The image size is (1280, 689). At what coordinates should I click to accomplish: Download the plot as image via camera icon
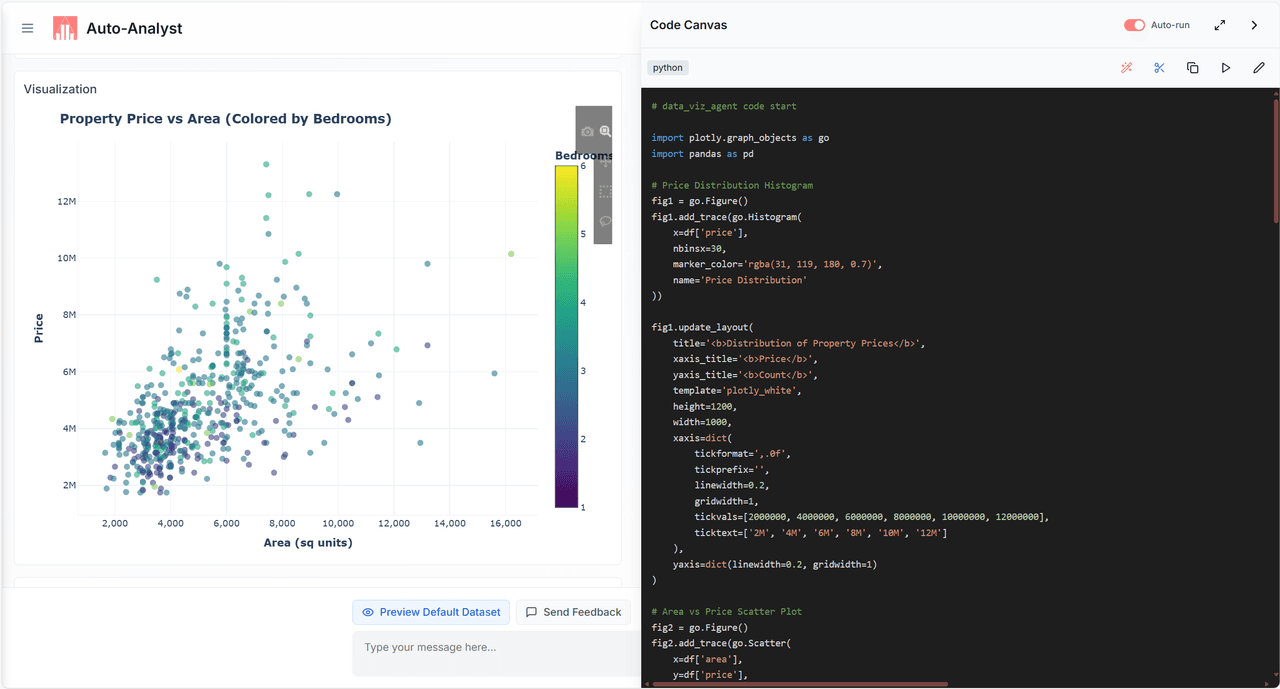pyautogui.click(x=588, y=132)
